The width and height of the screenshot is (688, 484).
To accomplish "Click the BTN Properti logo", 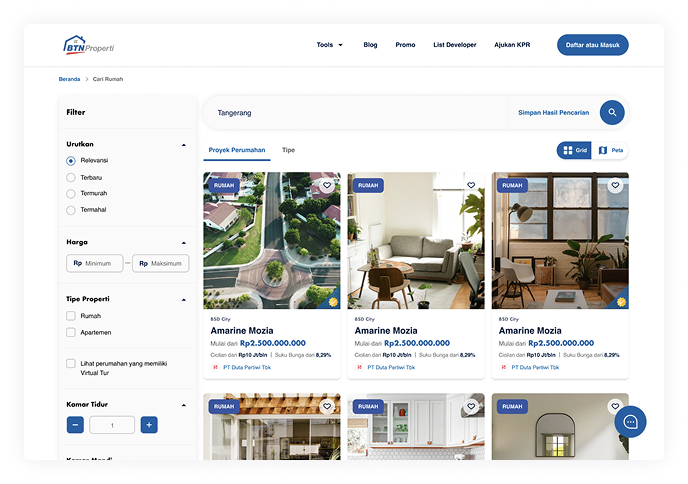I will 90,45.
